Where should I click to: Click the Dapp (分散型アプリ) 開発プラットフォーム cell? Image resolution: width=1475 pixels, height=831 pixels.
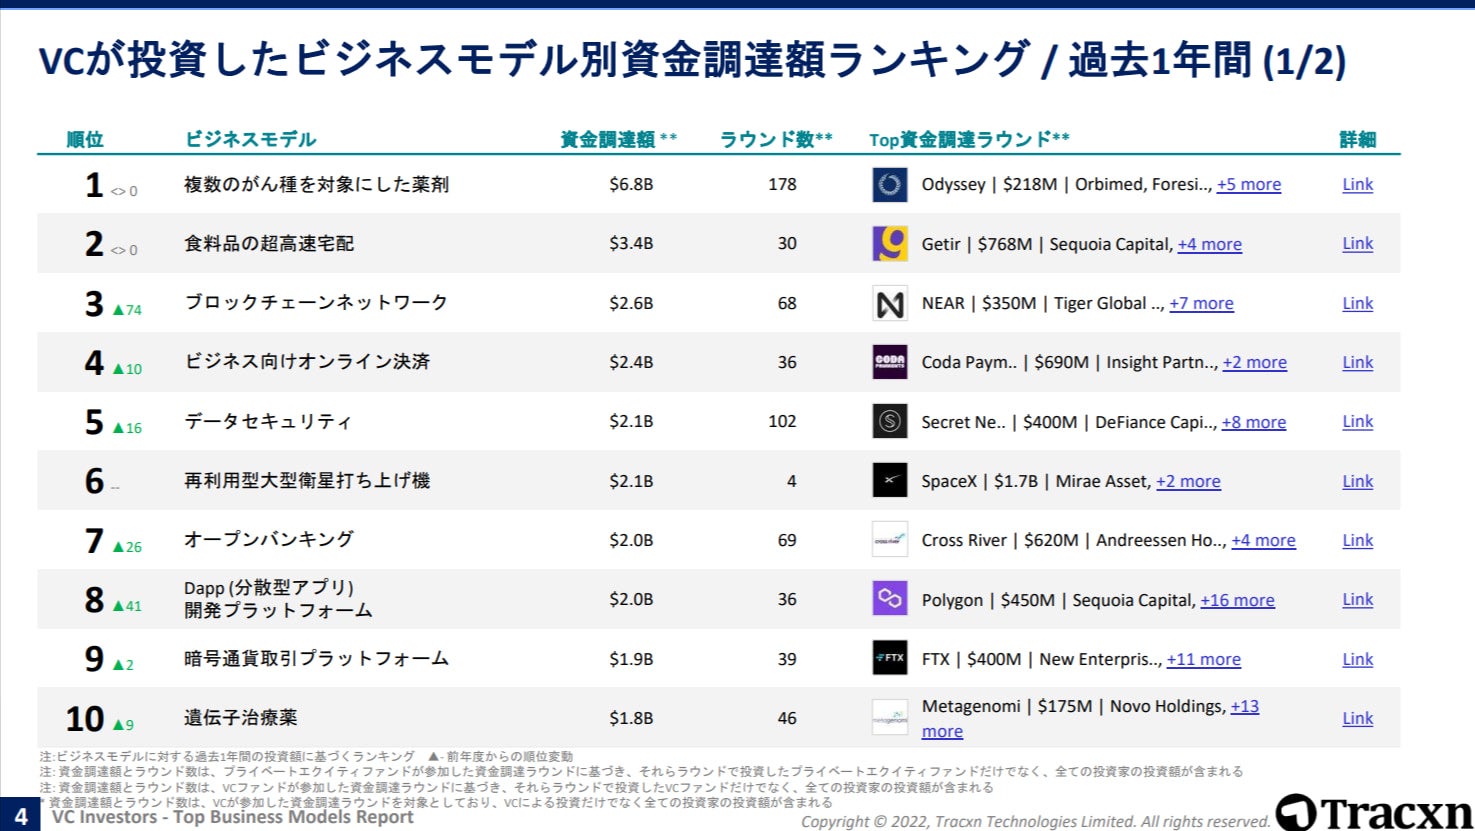pyautogui.click(x=279, y=599)
